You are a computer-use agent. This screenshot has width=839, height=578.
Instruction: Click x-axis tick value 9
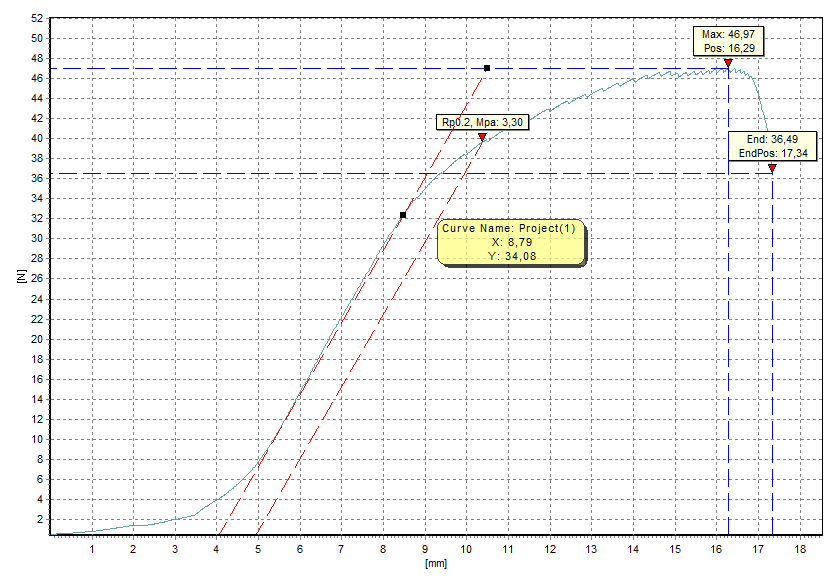(x=425, y=549)
